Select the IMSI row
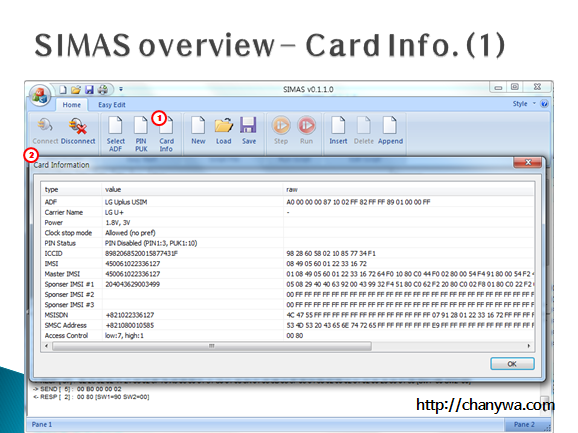Screen dimensions: 578x433 [288, 264]
